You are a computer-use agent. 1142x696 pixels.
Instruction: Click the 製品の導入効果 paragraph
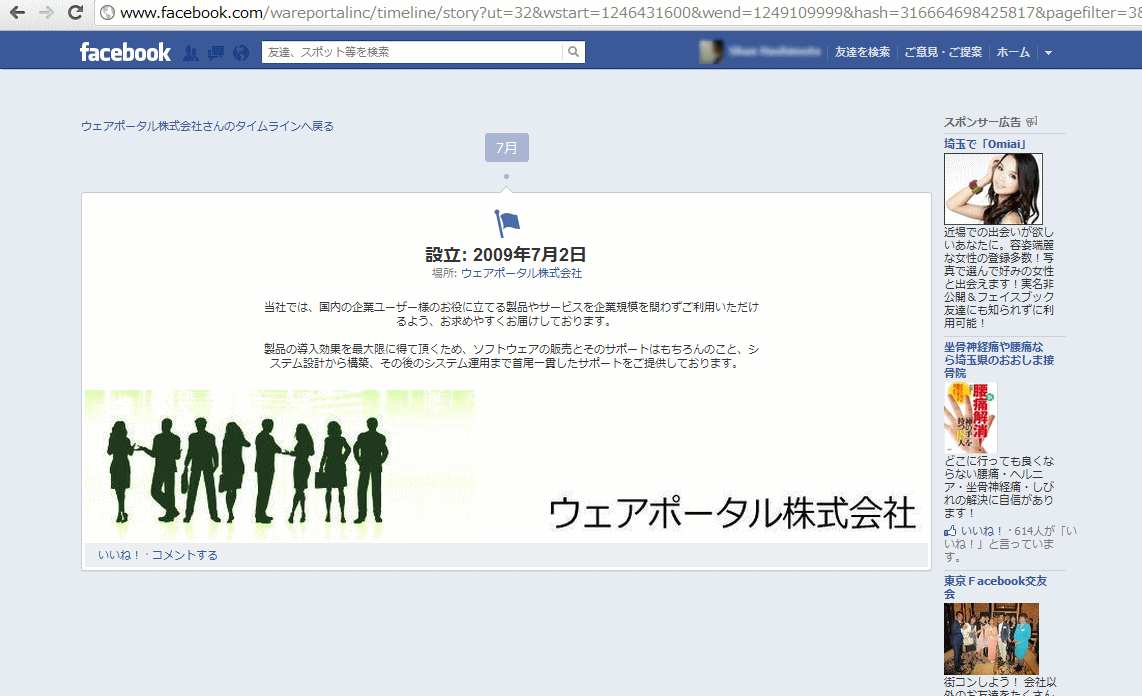[x=511, y=356]
